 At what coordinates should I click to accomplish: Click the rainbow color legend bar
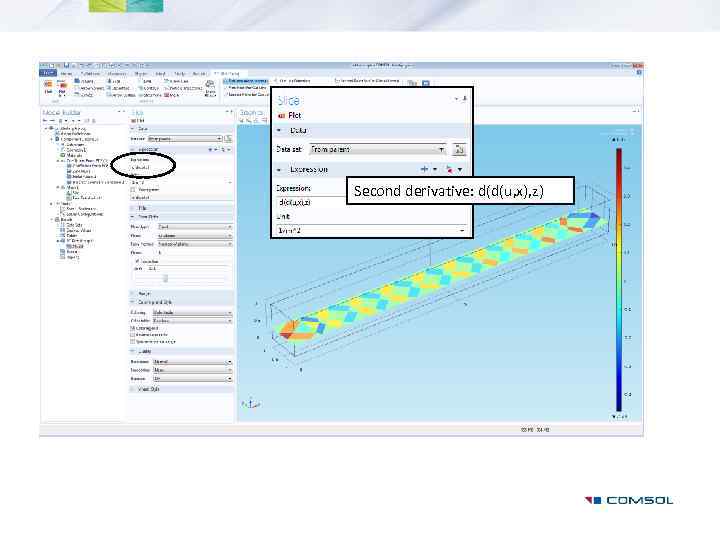pyautogui.click(x=619, y=280)
